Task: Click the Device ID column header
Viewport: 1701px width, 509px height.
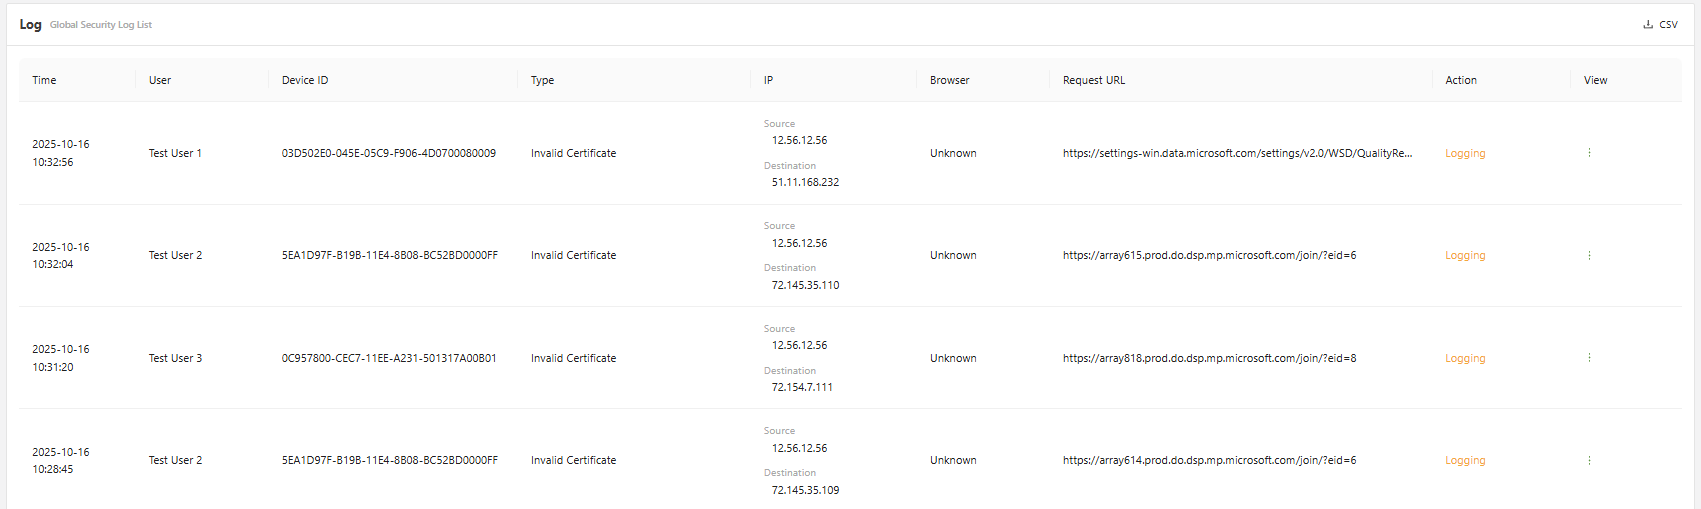Action: [x=305, y=80]
